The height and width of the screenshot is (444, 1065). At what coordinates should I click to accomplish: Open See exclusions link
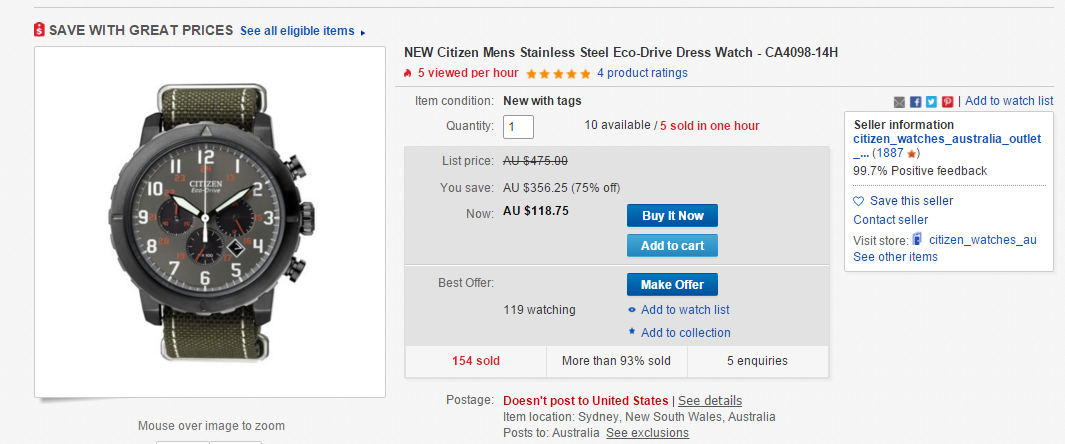(x=647, y=432)
